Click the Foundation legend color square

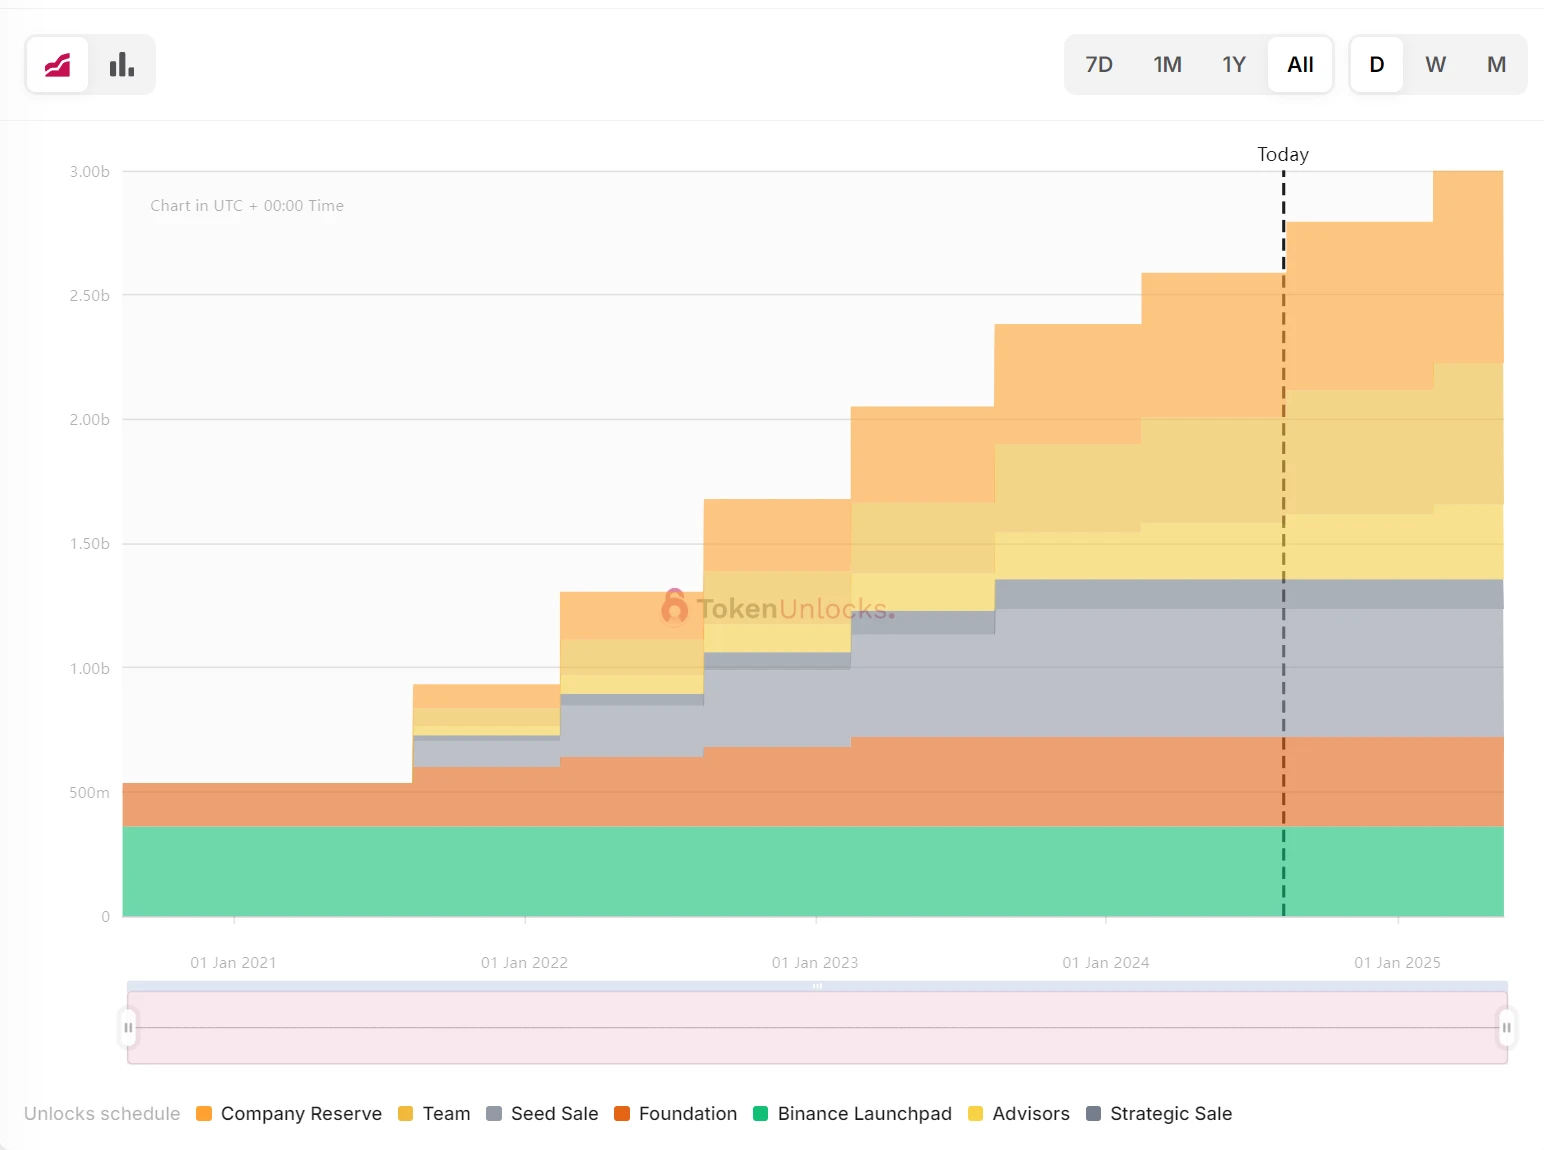[x=622, y=1114]
